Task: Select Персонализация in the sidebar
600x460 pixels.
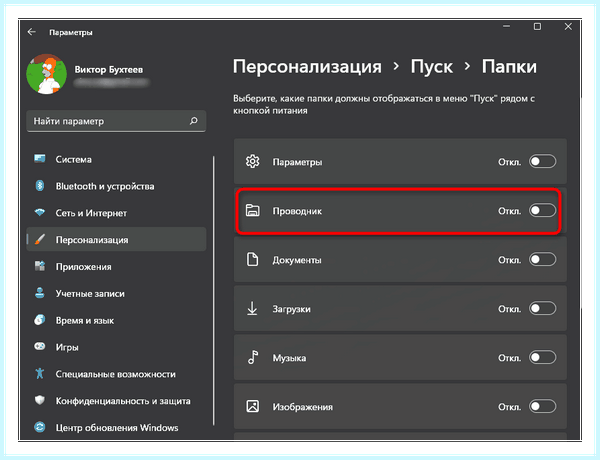Action: (116, 240)
